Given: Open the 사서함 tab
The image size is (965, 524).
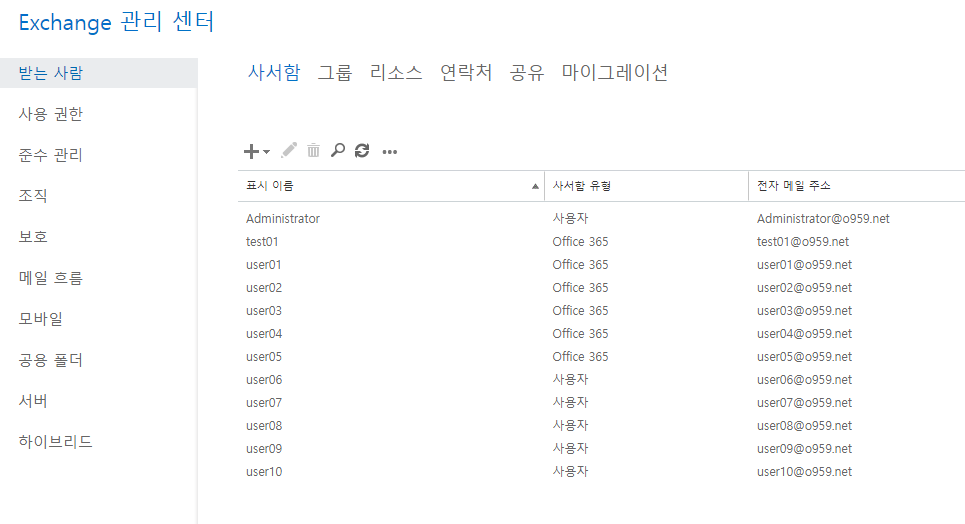Looking at the screenshot, I should (x=274, y=73).
